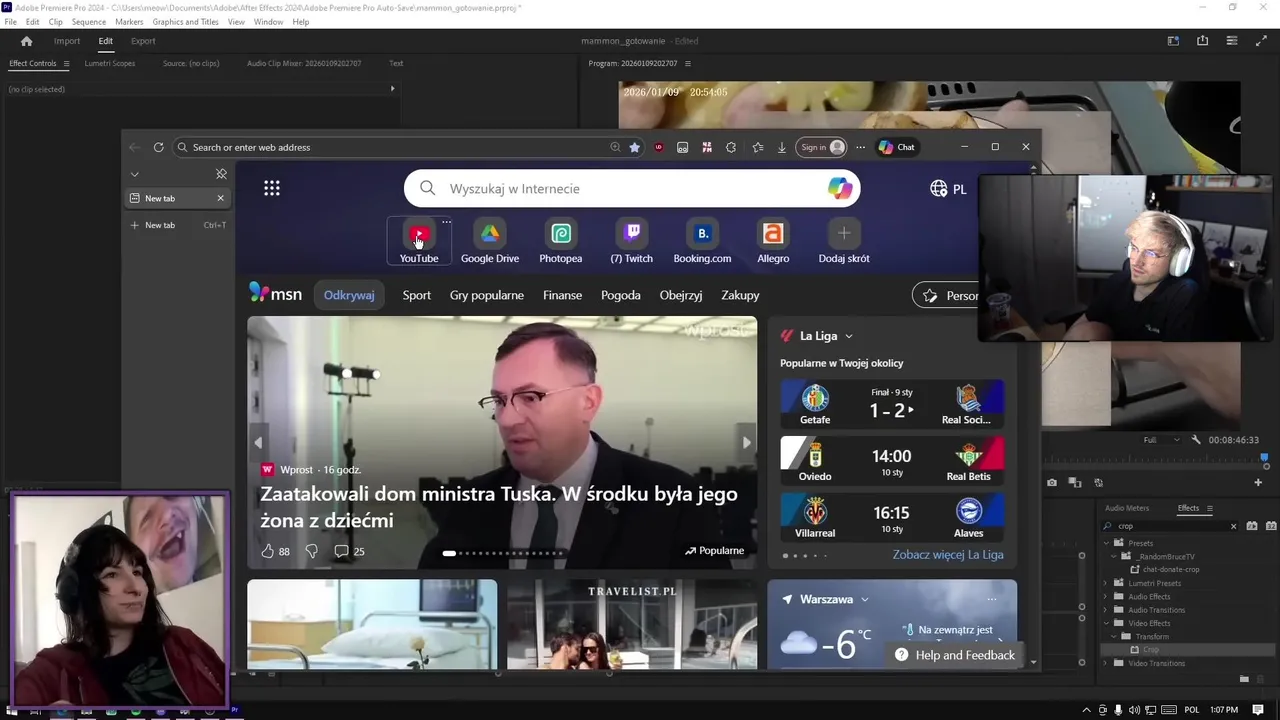Open Premiere Pro Quick Export share icon
The image size is (1280, 720).
pos(1203,41)
